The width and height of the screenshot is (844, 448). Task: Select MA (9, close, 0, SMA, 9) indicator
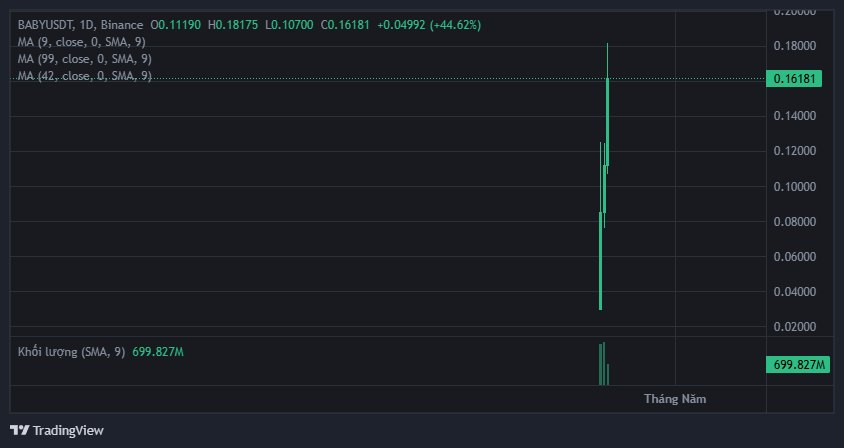click(81, 42)
